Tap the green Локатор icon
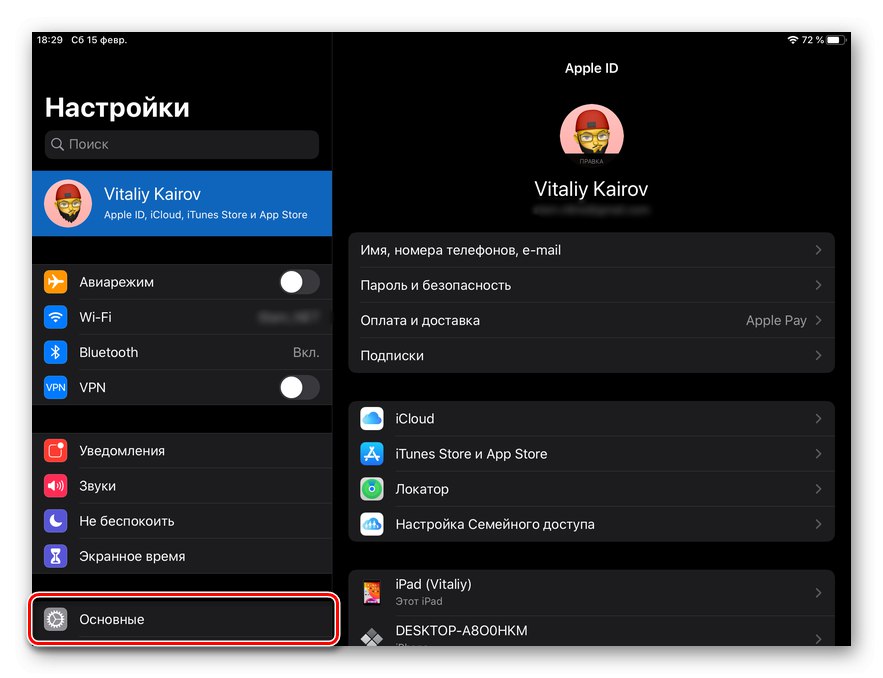 (x=372, y=489)
